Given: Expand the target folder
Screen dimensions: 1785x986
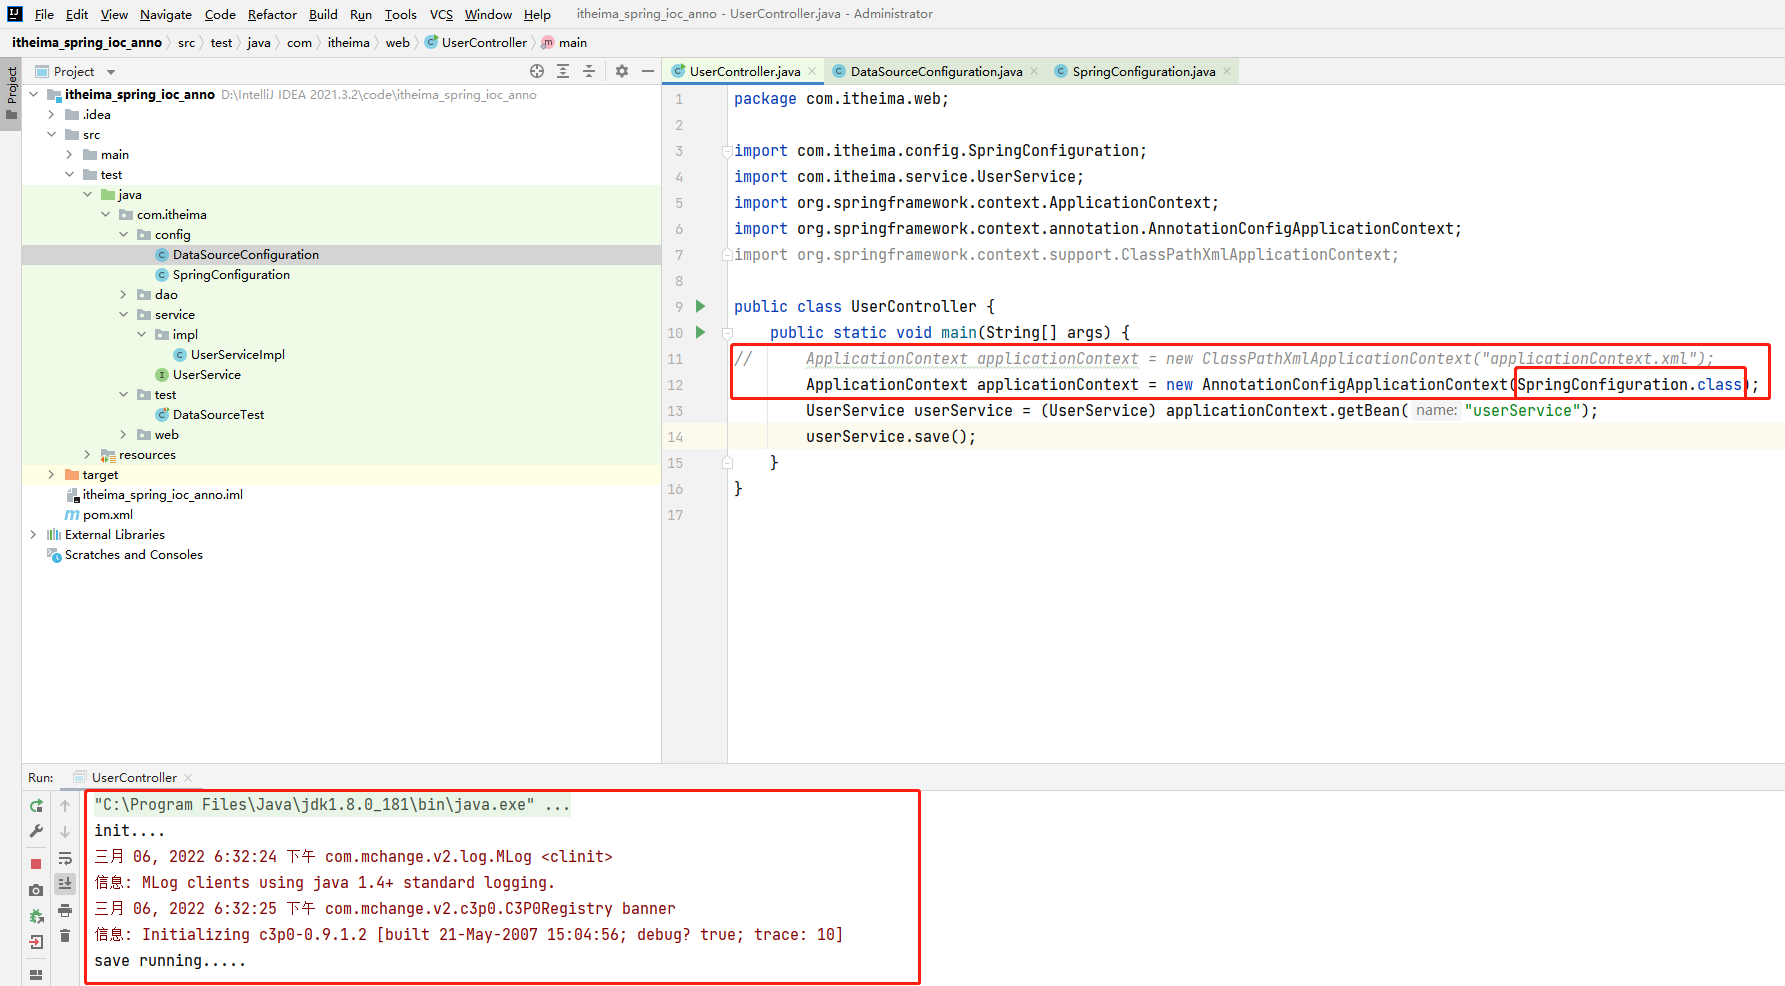Looking at the screenshot, I should coord(52,474).
